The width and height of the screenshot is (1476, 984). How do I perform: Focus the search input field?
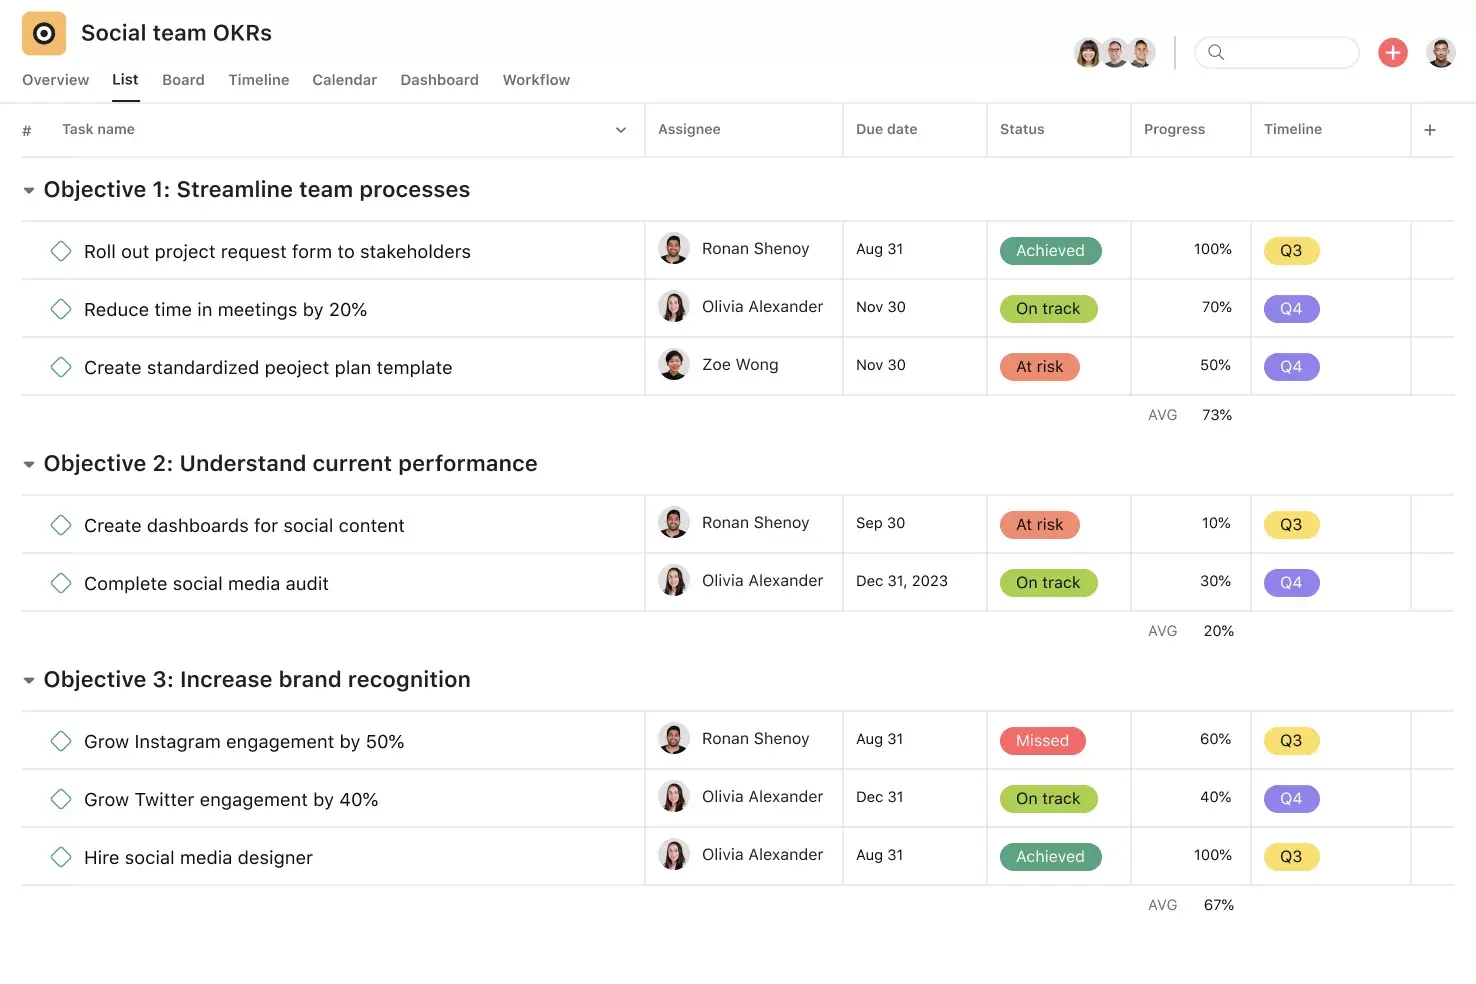coord(1288,52)
